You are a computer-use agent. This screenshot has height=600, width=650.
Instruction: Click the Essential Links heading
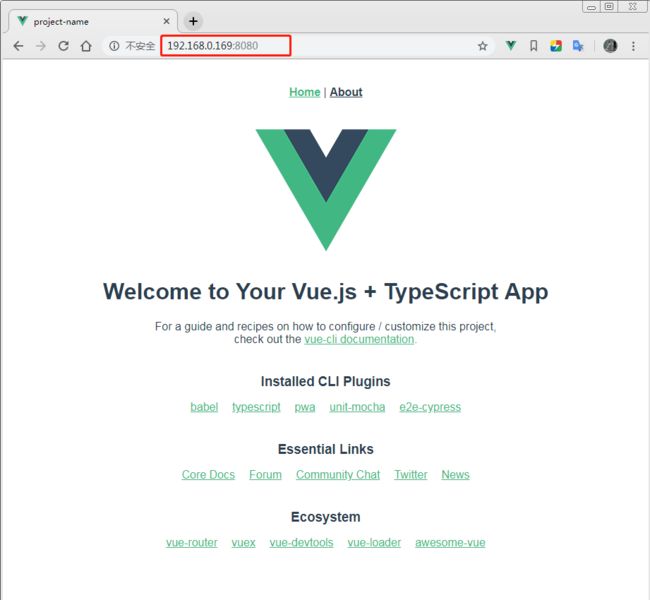325,449
